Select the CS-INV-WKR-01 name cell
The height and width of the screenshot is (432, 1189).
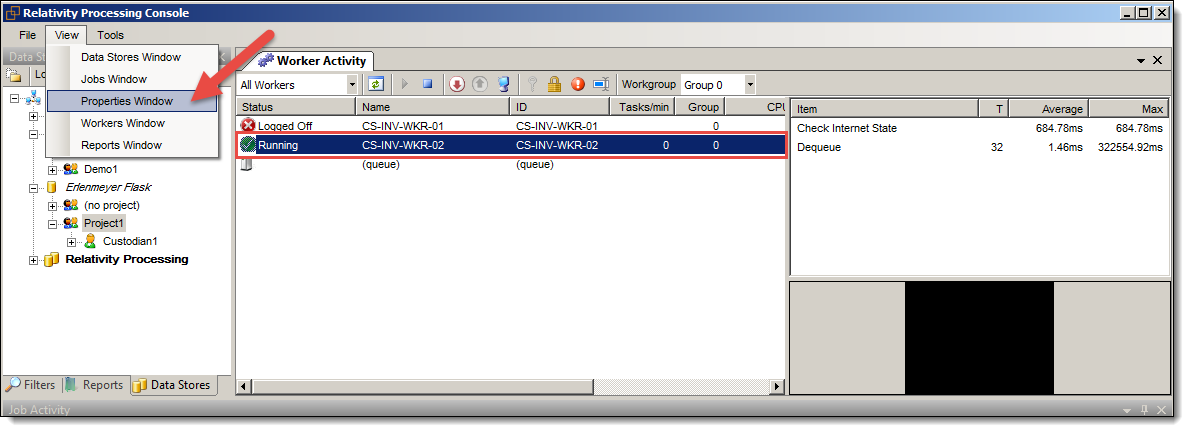coord(403,126)
